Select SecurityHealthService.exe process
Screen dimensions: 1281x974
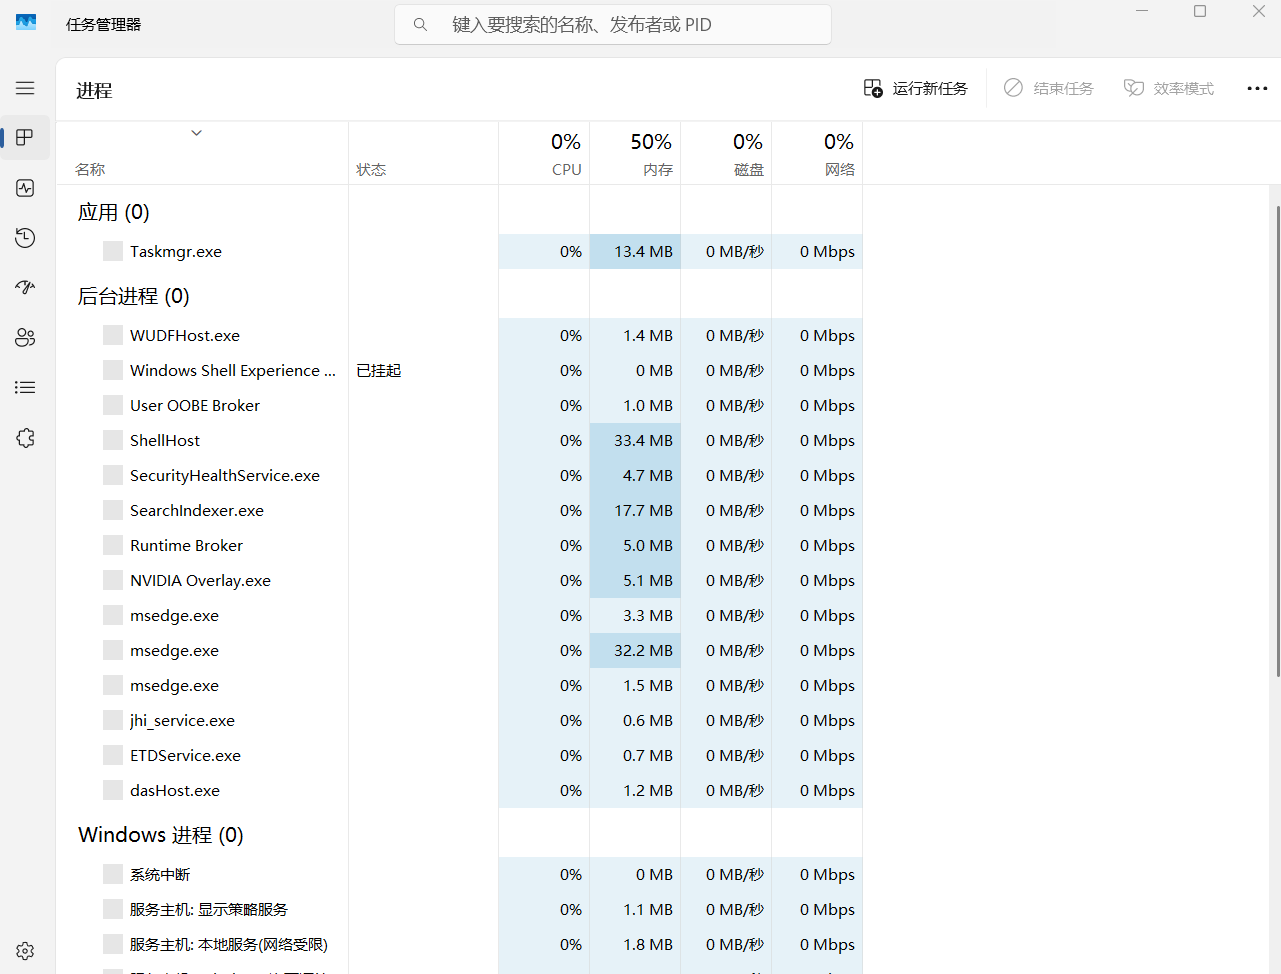(x=460, y=475)
